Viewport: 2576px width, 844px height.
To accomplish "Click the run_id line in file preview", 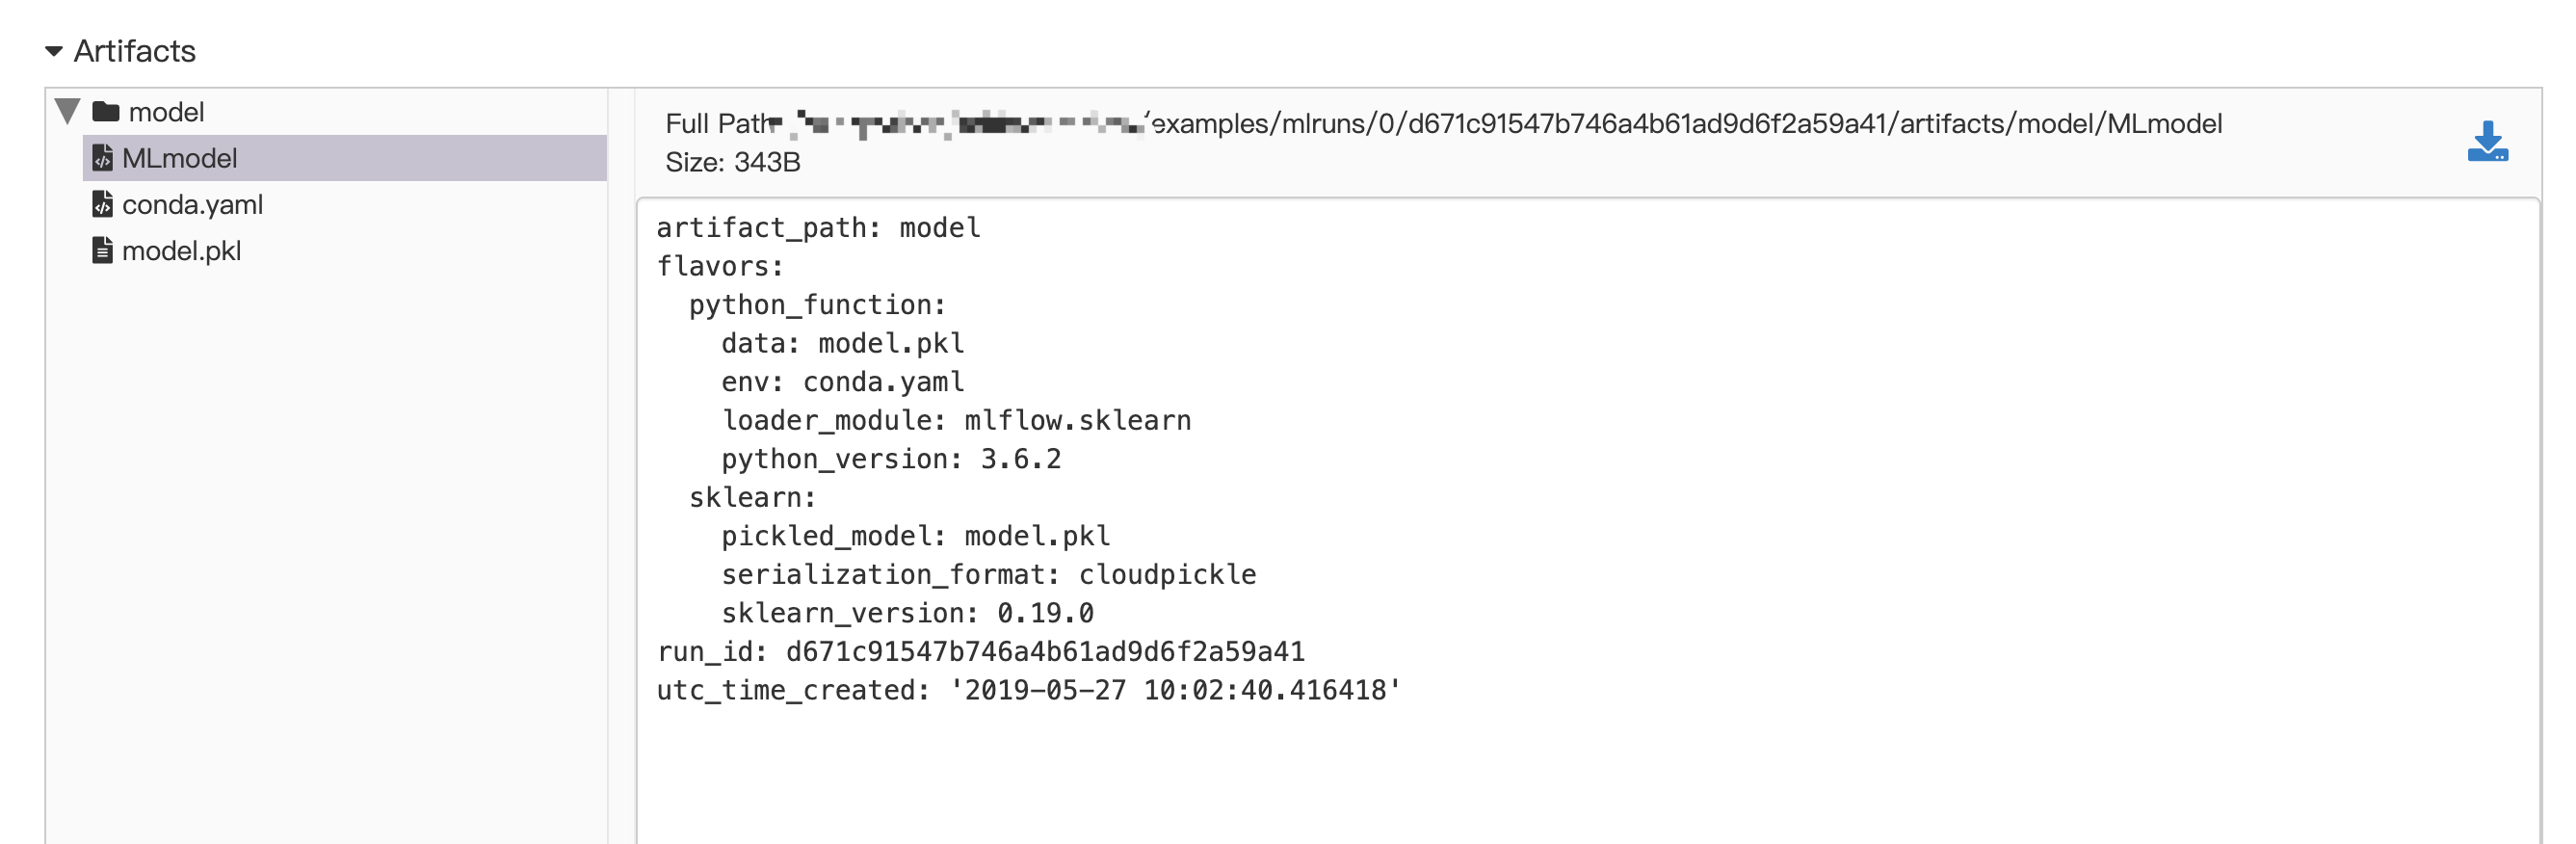I will 980,652.
